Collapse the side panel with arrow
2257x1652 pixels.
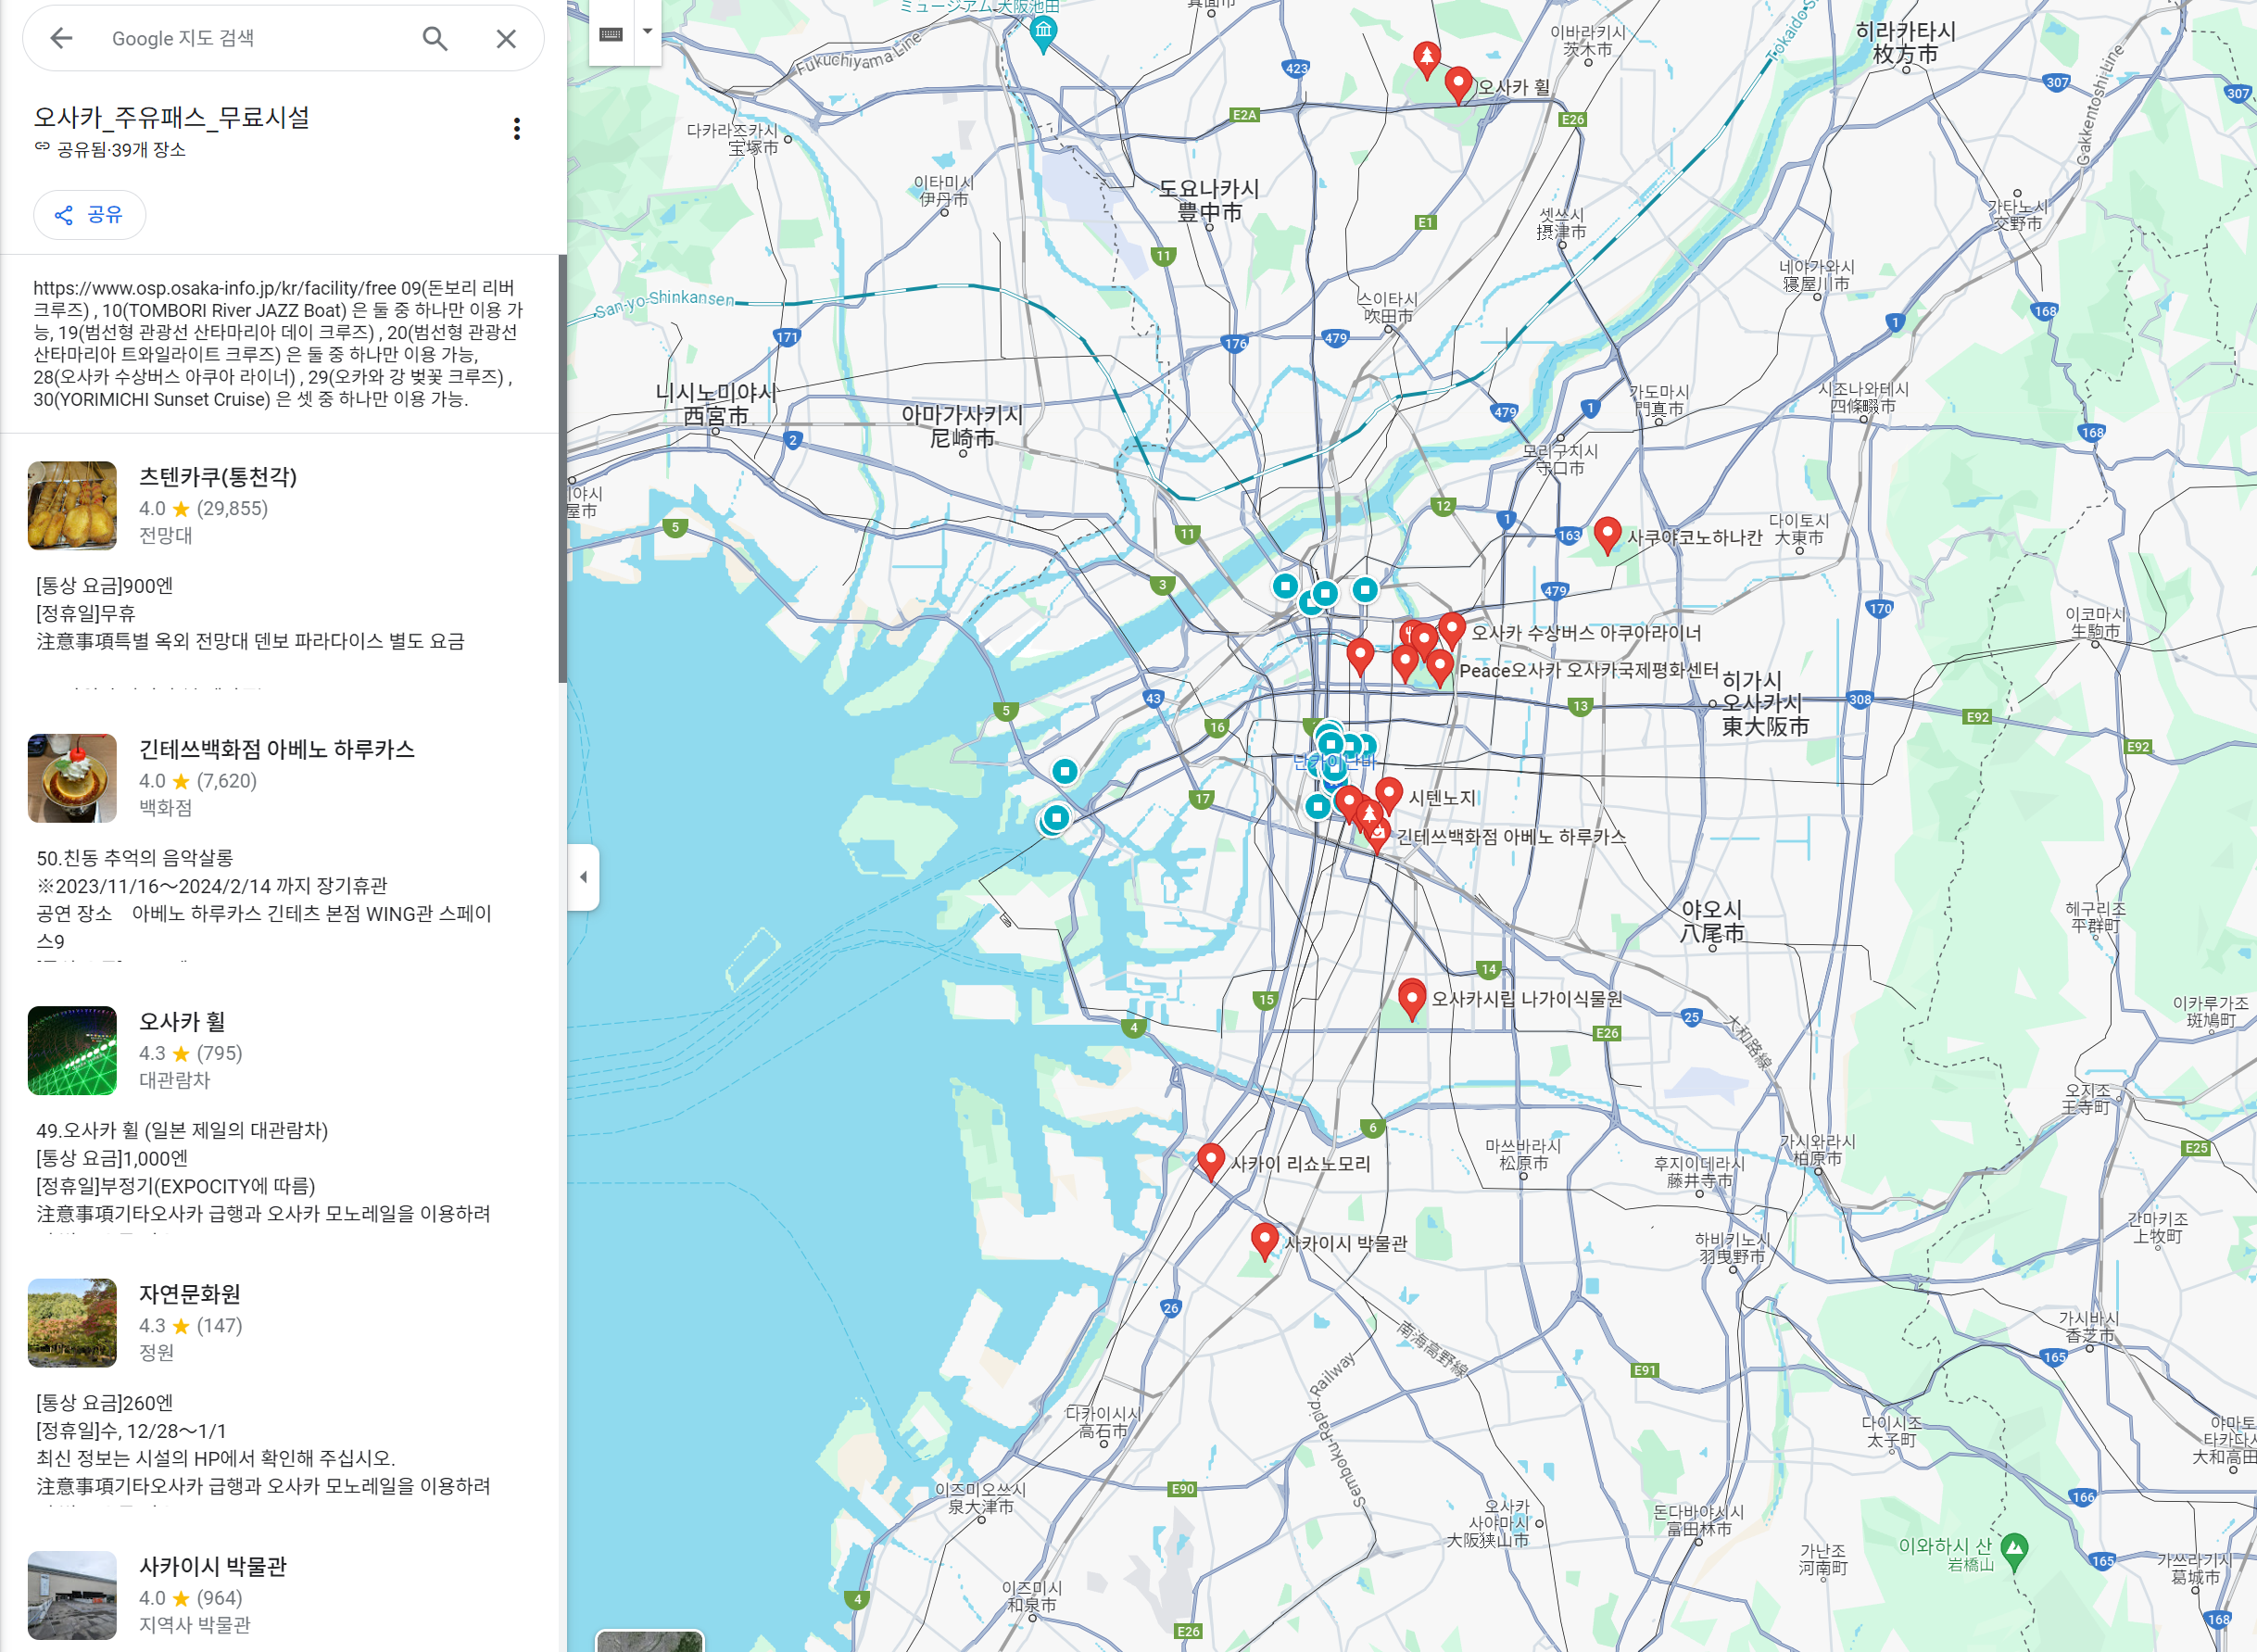click(583, 877)
